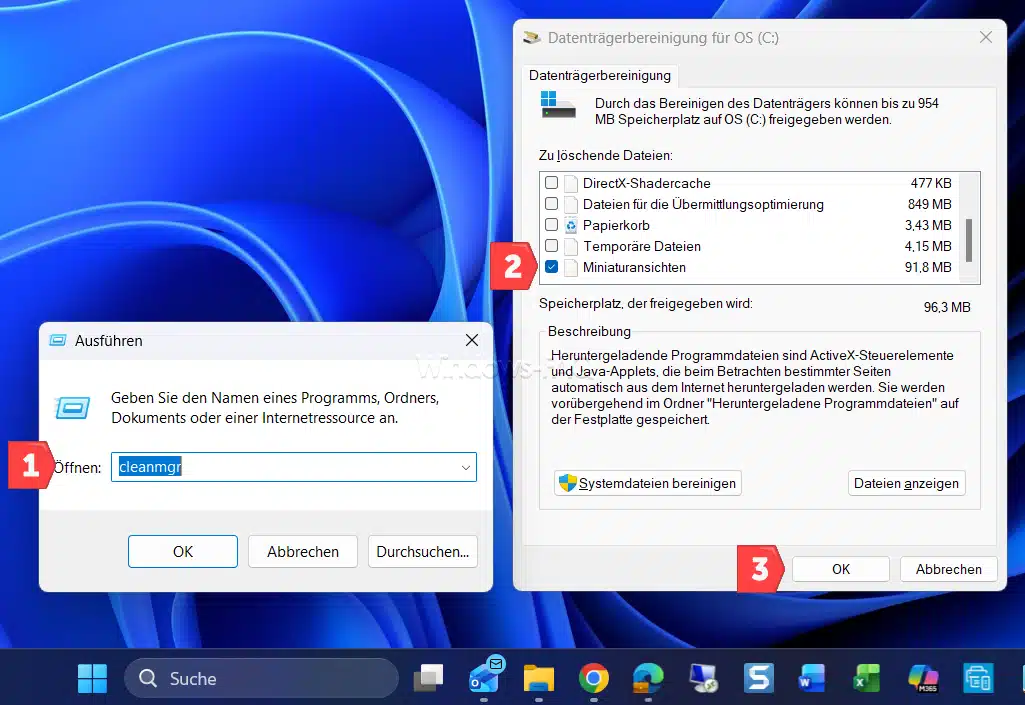The width and height of the screenshot is (1025, 705).
Task: Open File Explorer from taskbar
Action: pos(539,678)
